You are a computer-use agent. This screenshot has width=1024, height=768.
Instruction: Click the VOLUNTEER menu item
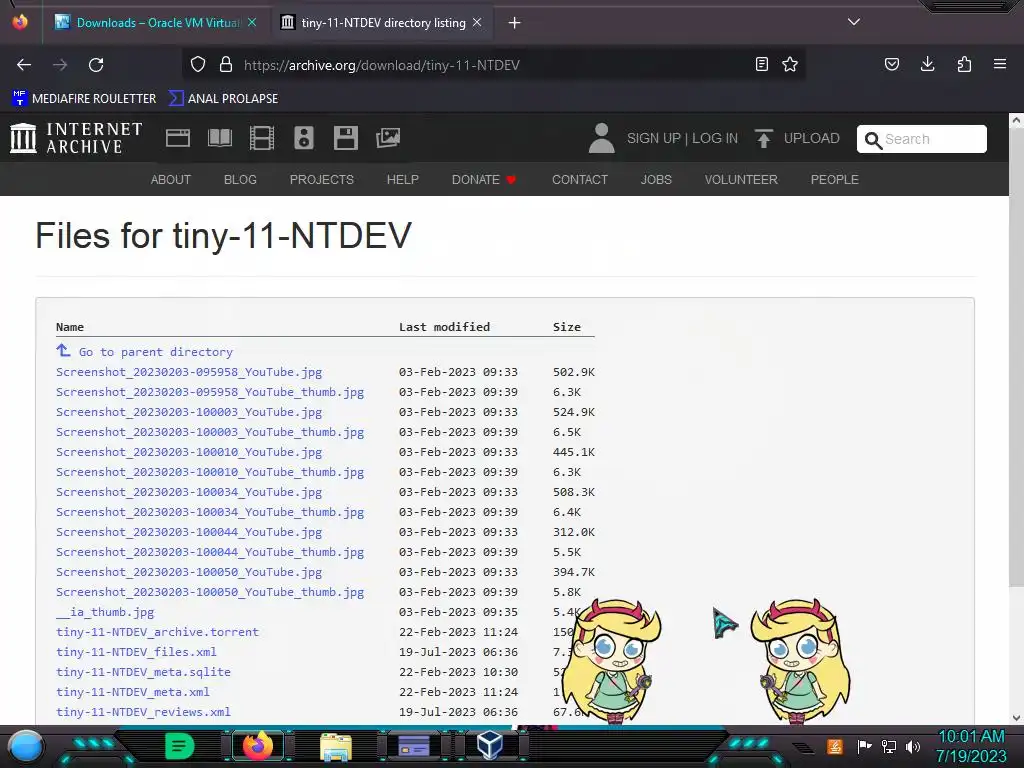(741, 180)
